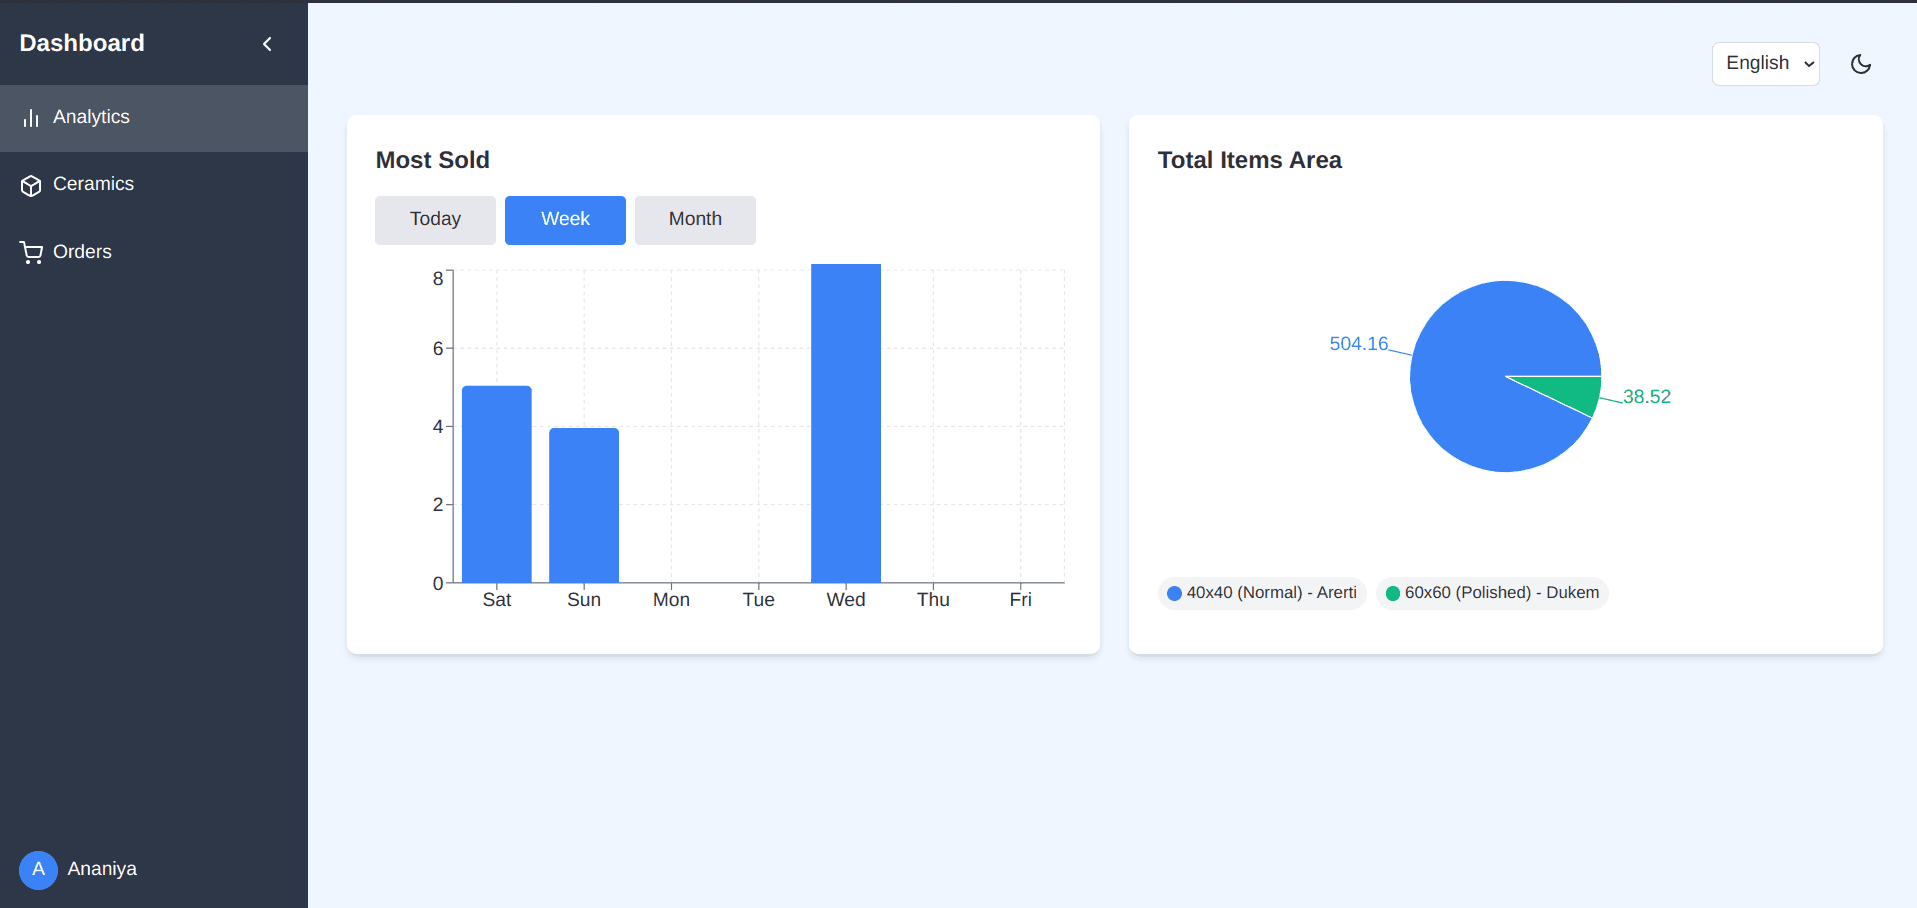Click the Ananiya username label

point(102,869)
